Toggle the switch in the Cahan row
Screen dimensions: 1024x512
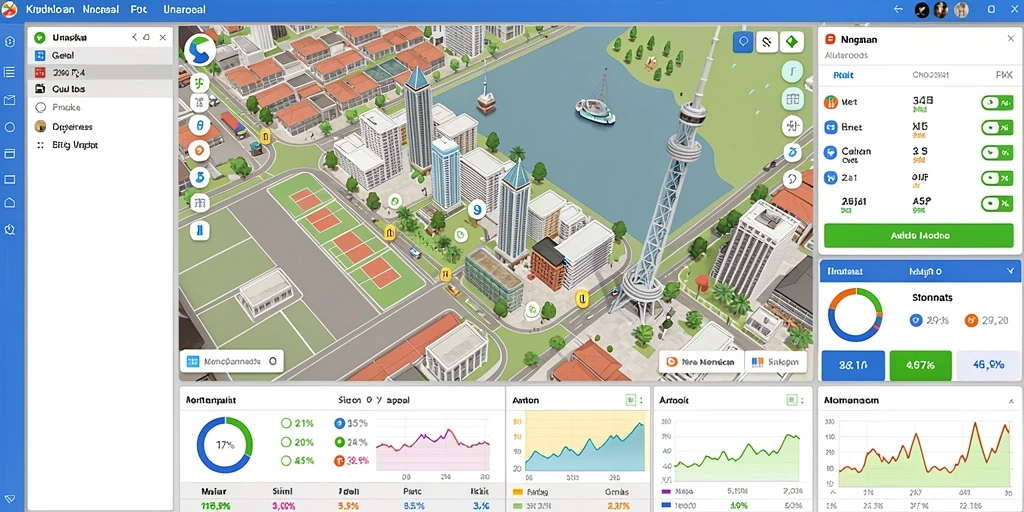[997, 153]
